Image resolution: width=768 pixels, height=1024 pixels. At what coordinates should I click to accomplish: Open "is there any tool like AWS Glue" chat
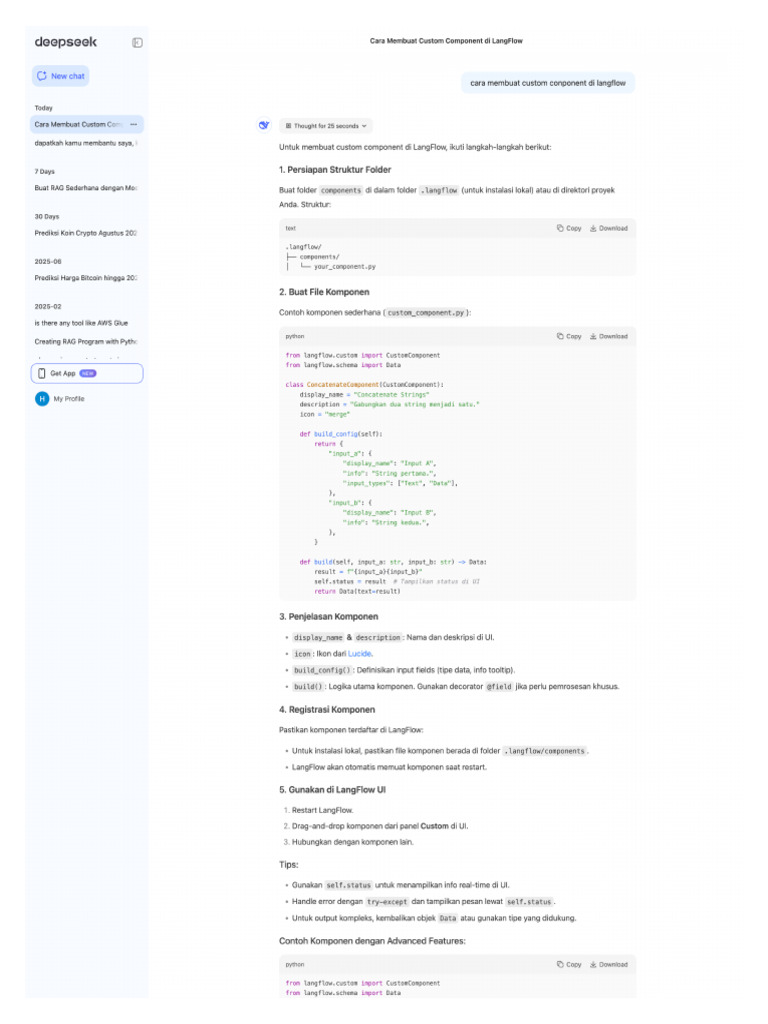click(x=81, y=323)
